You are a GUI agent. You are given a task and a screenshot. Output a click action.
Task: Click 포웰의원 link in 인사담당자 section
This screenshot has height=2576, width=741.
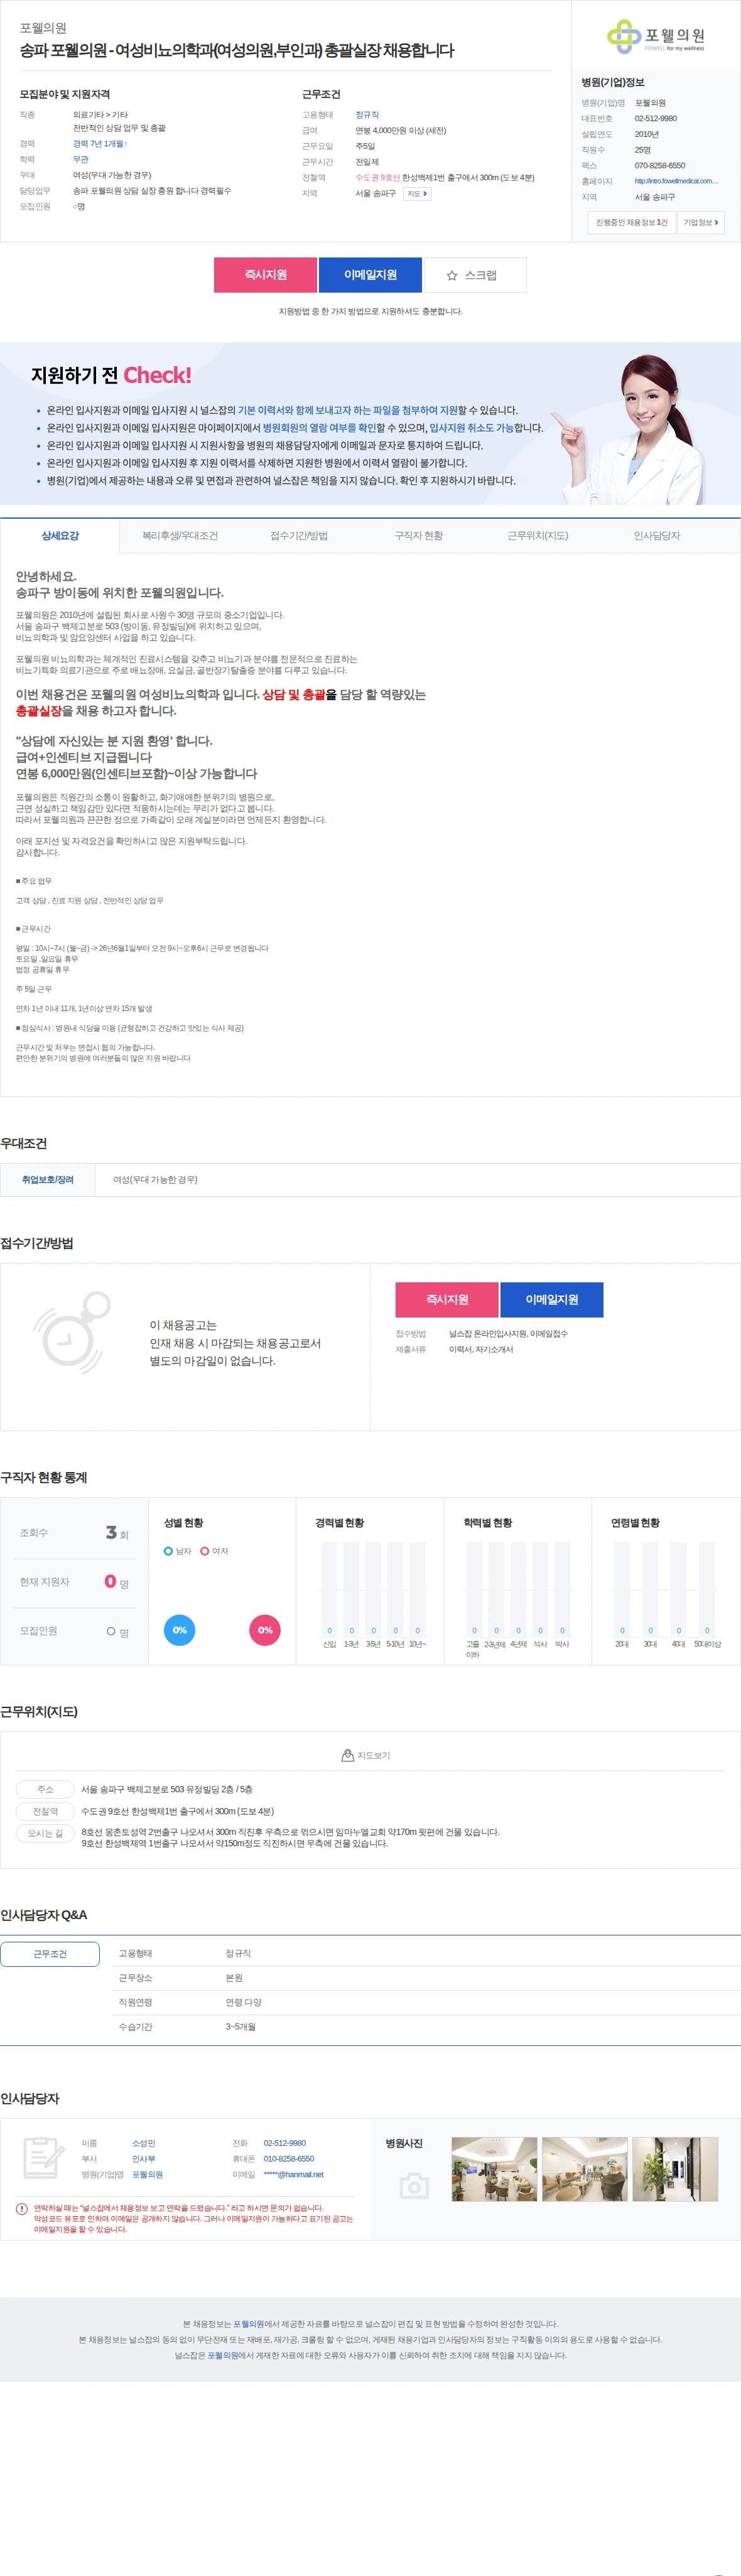147,2174
